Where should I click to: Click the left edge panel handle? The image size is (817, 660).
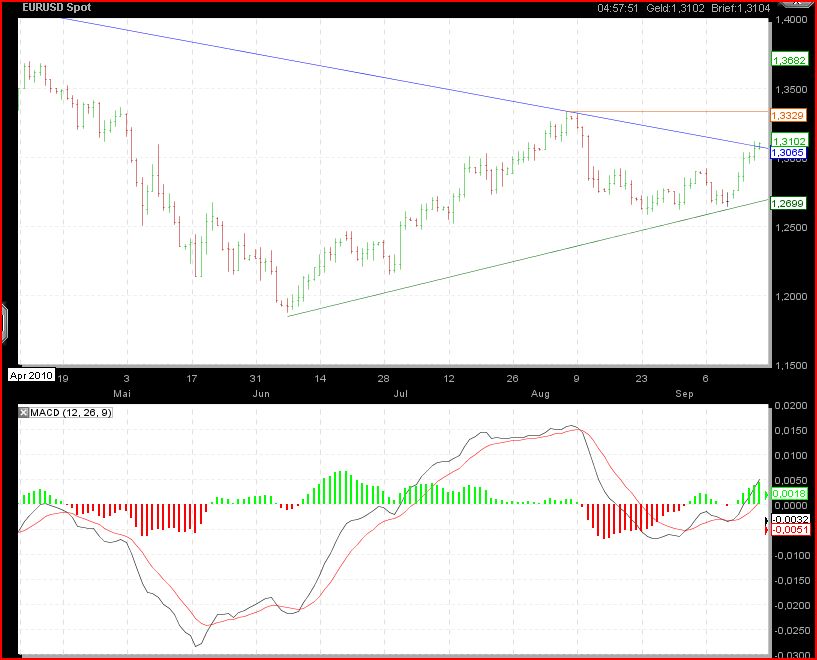click(4, 321)
